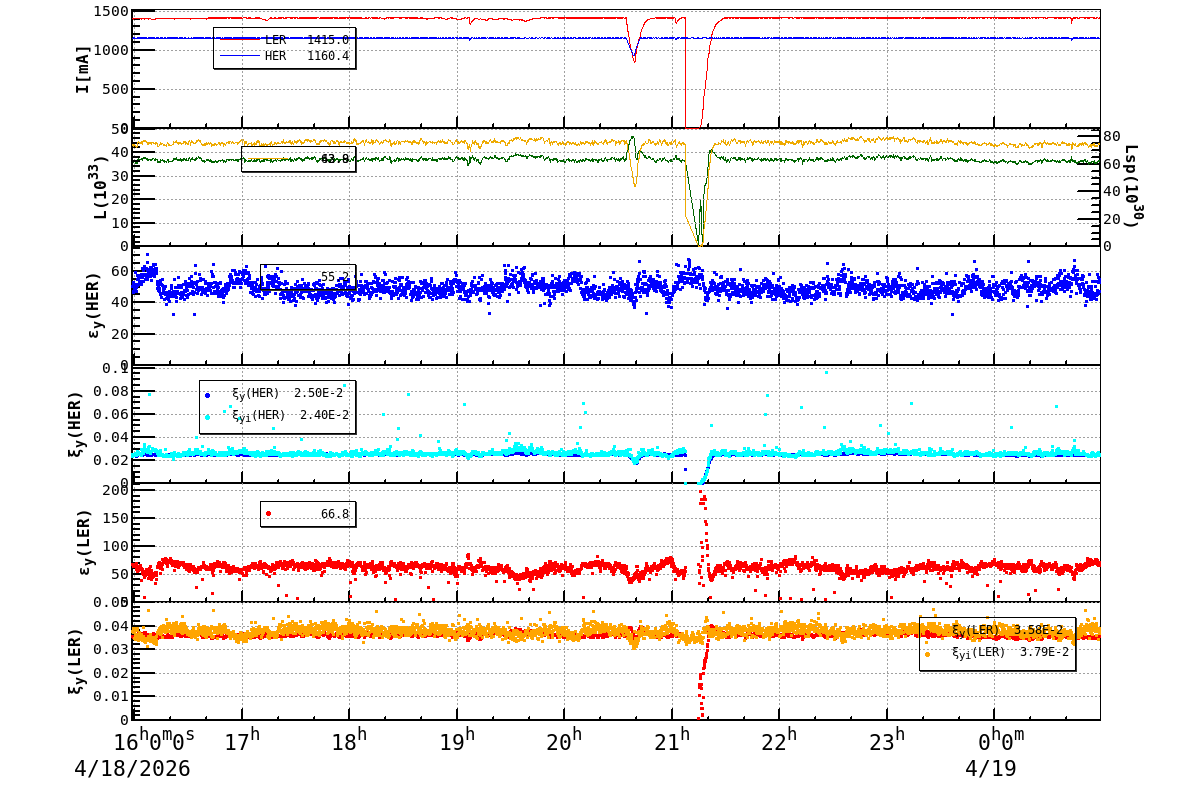This screenshot has width=1200, height=798.
Task: Click the 23h time tick label
Action: (x=887, y=740)
